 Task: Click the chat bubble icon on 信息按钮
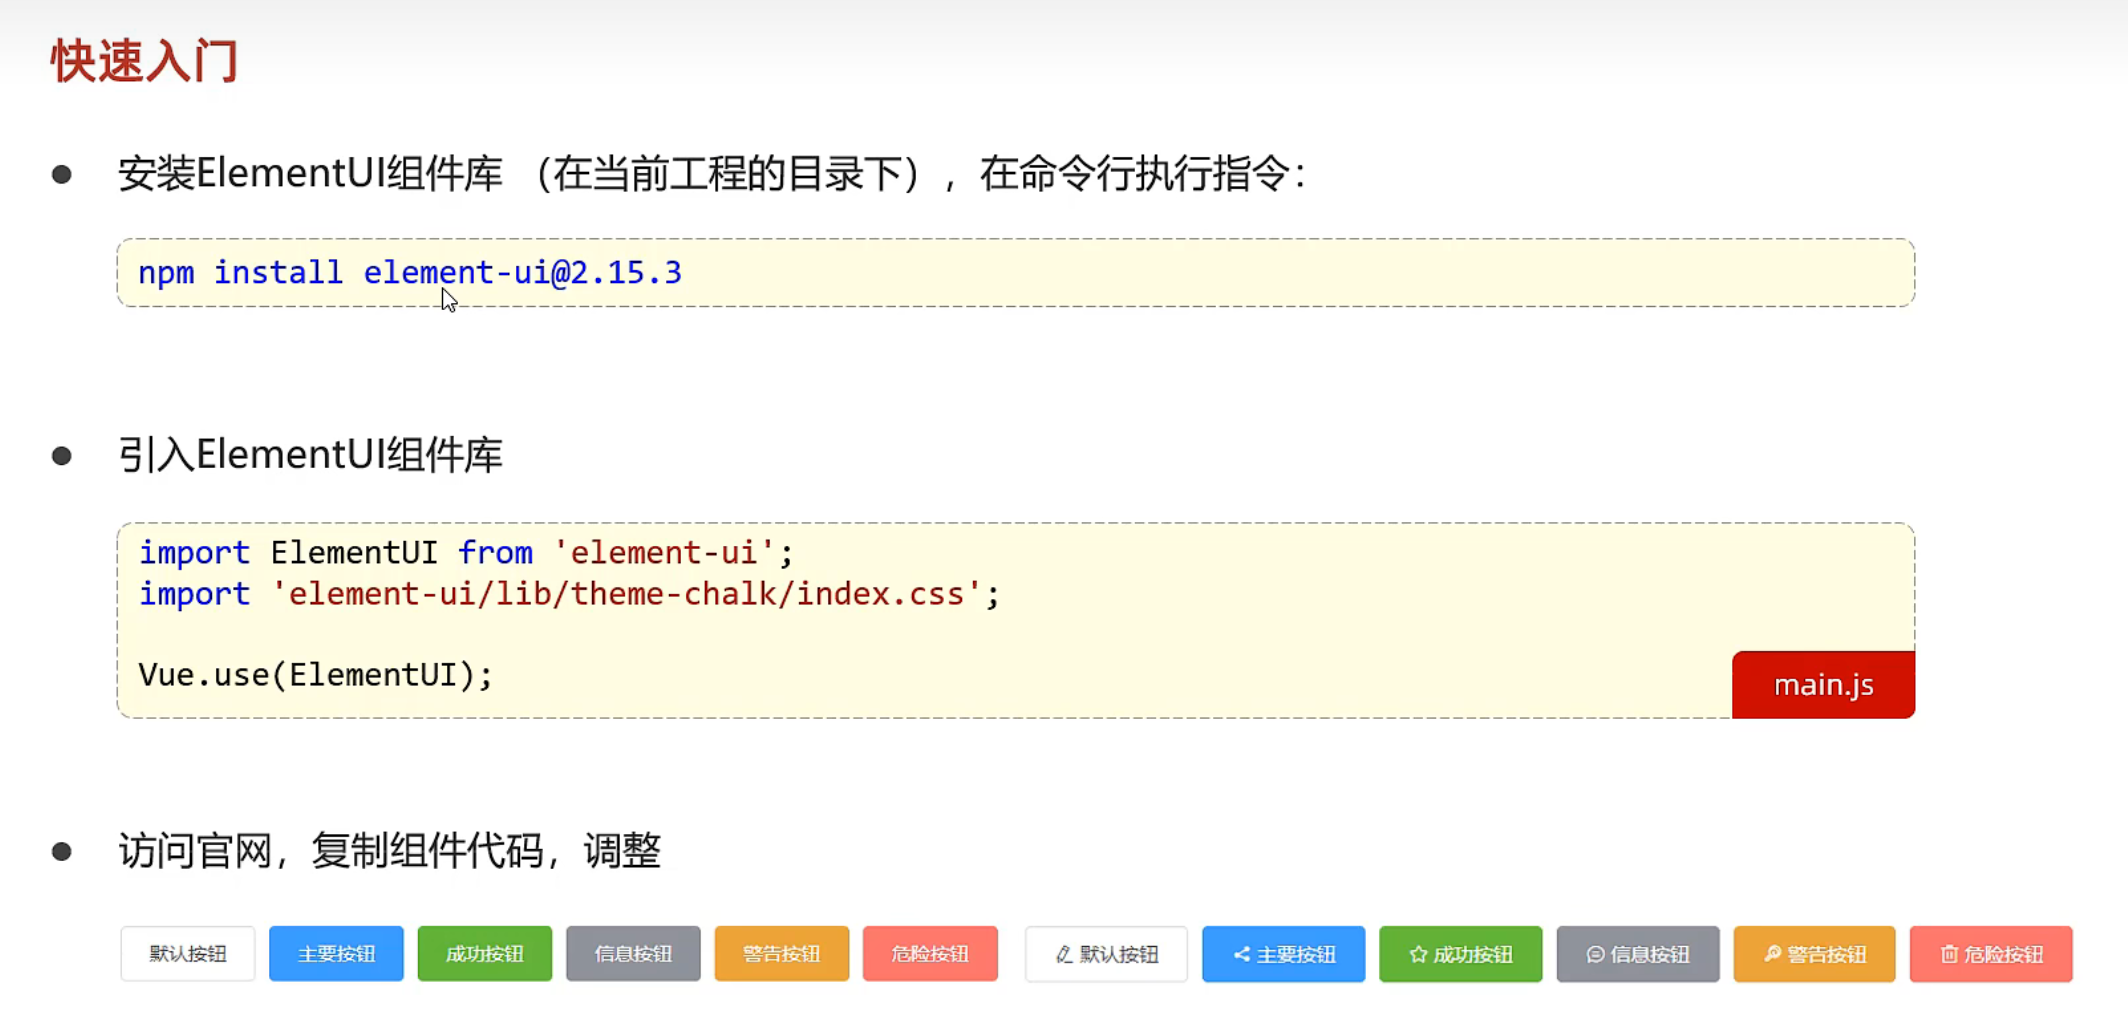[x=1595, y=955]
